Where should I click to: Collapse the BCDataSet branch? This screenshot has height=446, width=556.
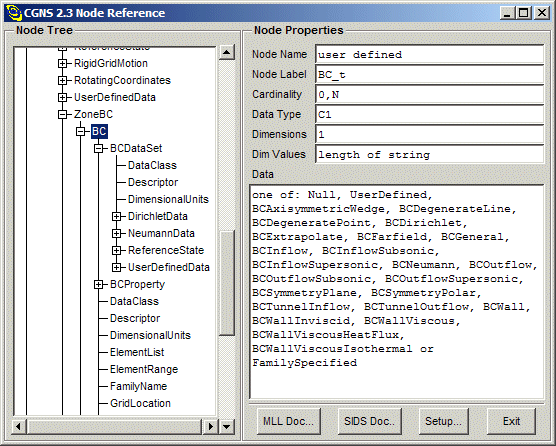[x=99, y=149]
